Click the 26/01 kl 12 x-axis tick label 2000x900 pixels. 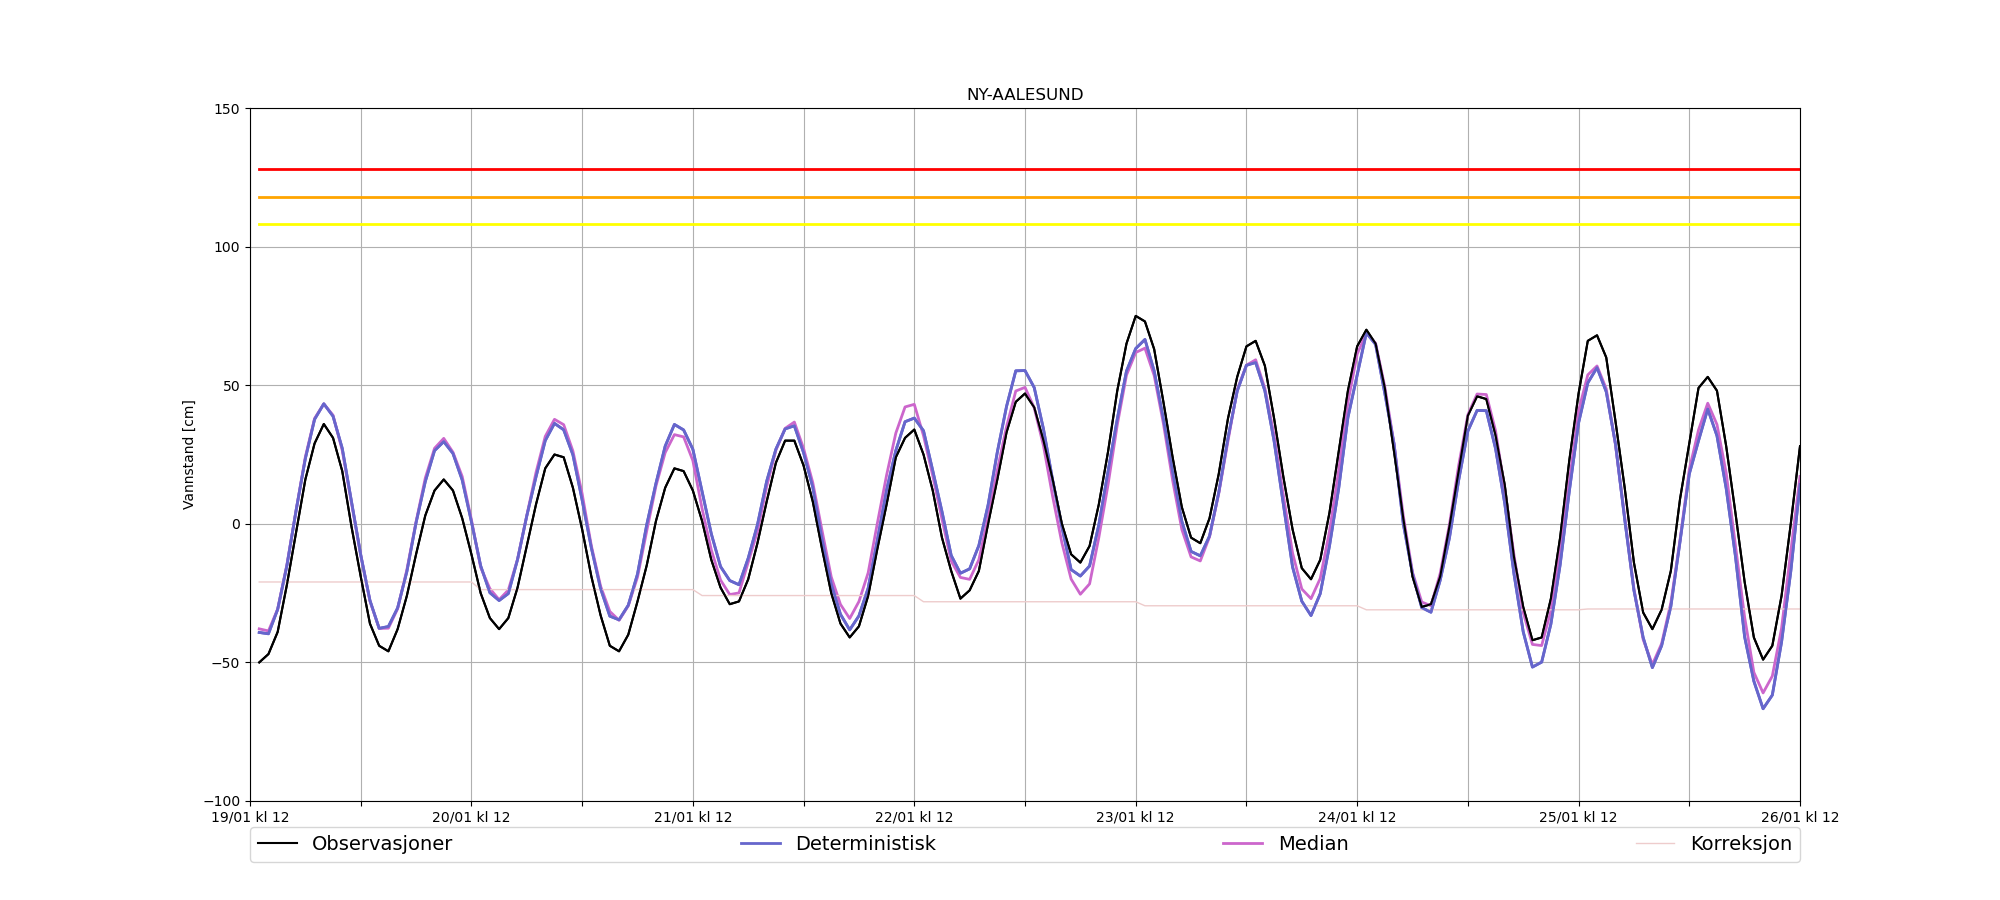1799,818
